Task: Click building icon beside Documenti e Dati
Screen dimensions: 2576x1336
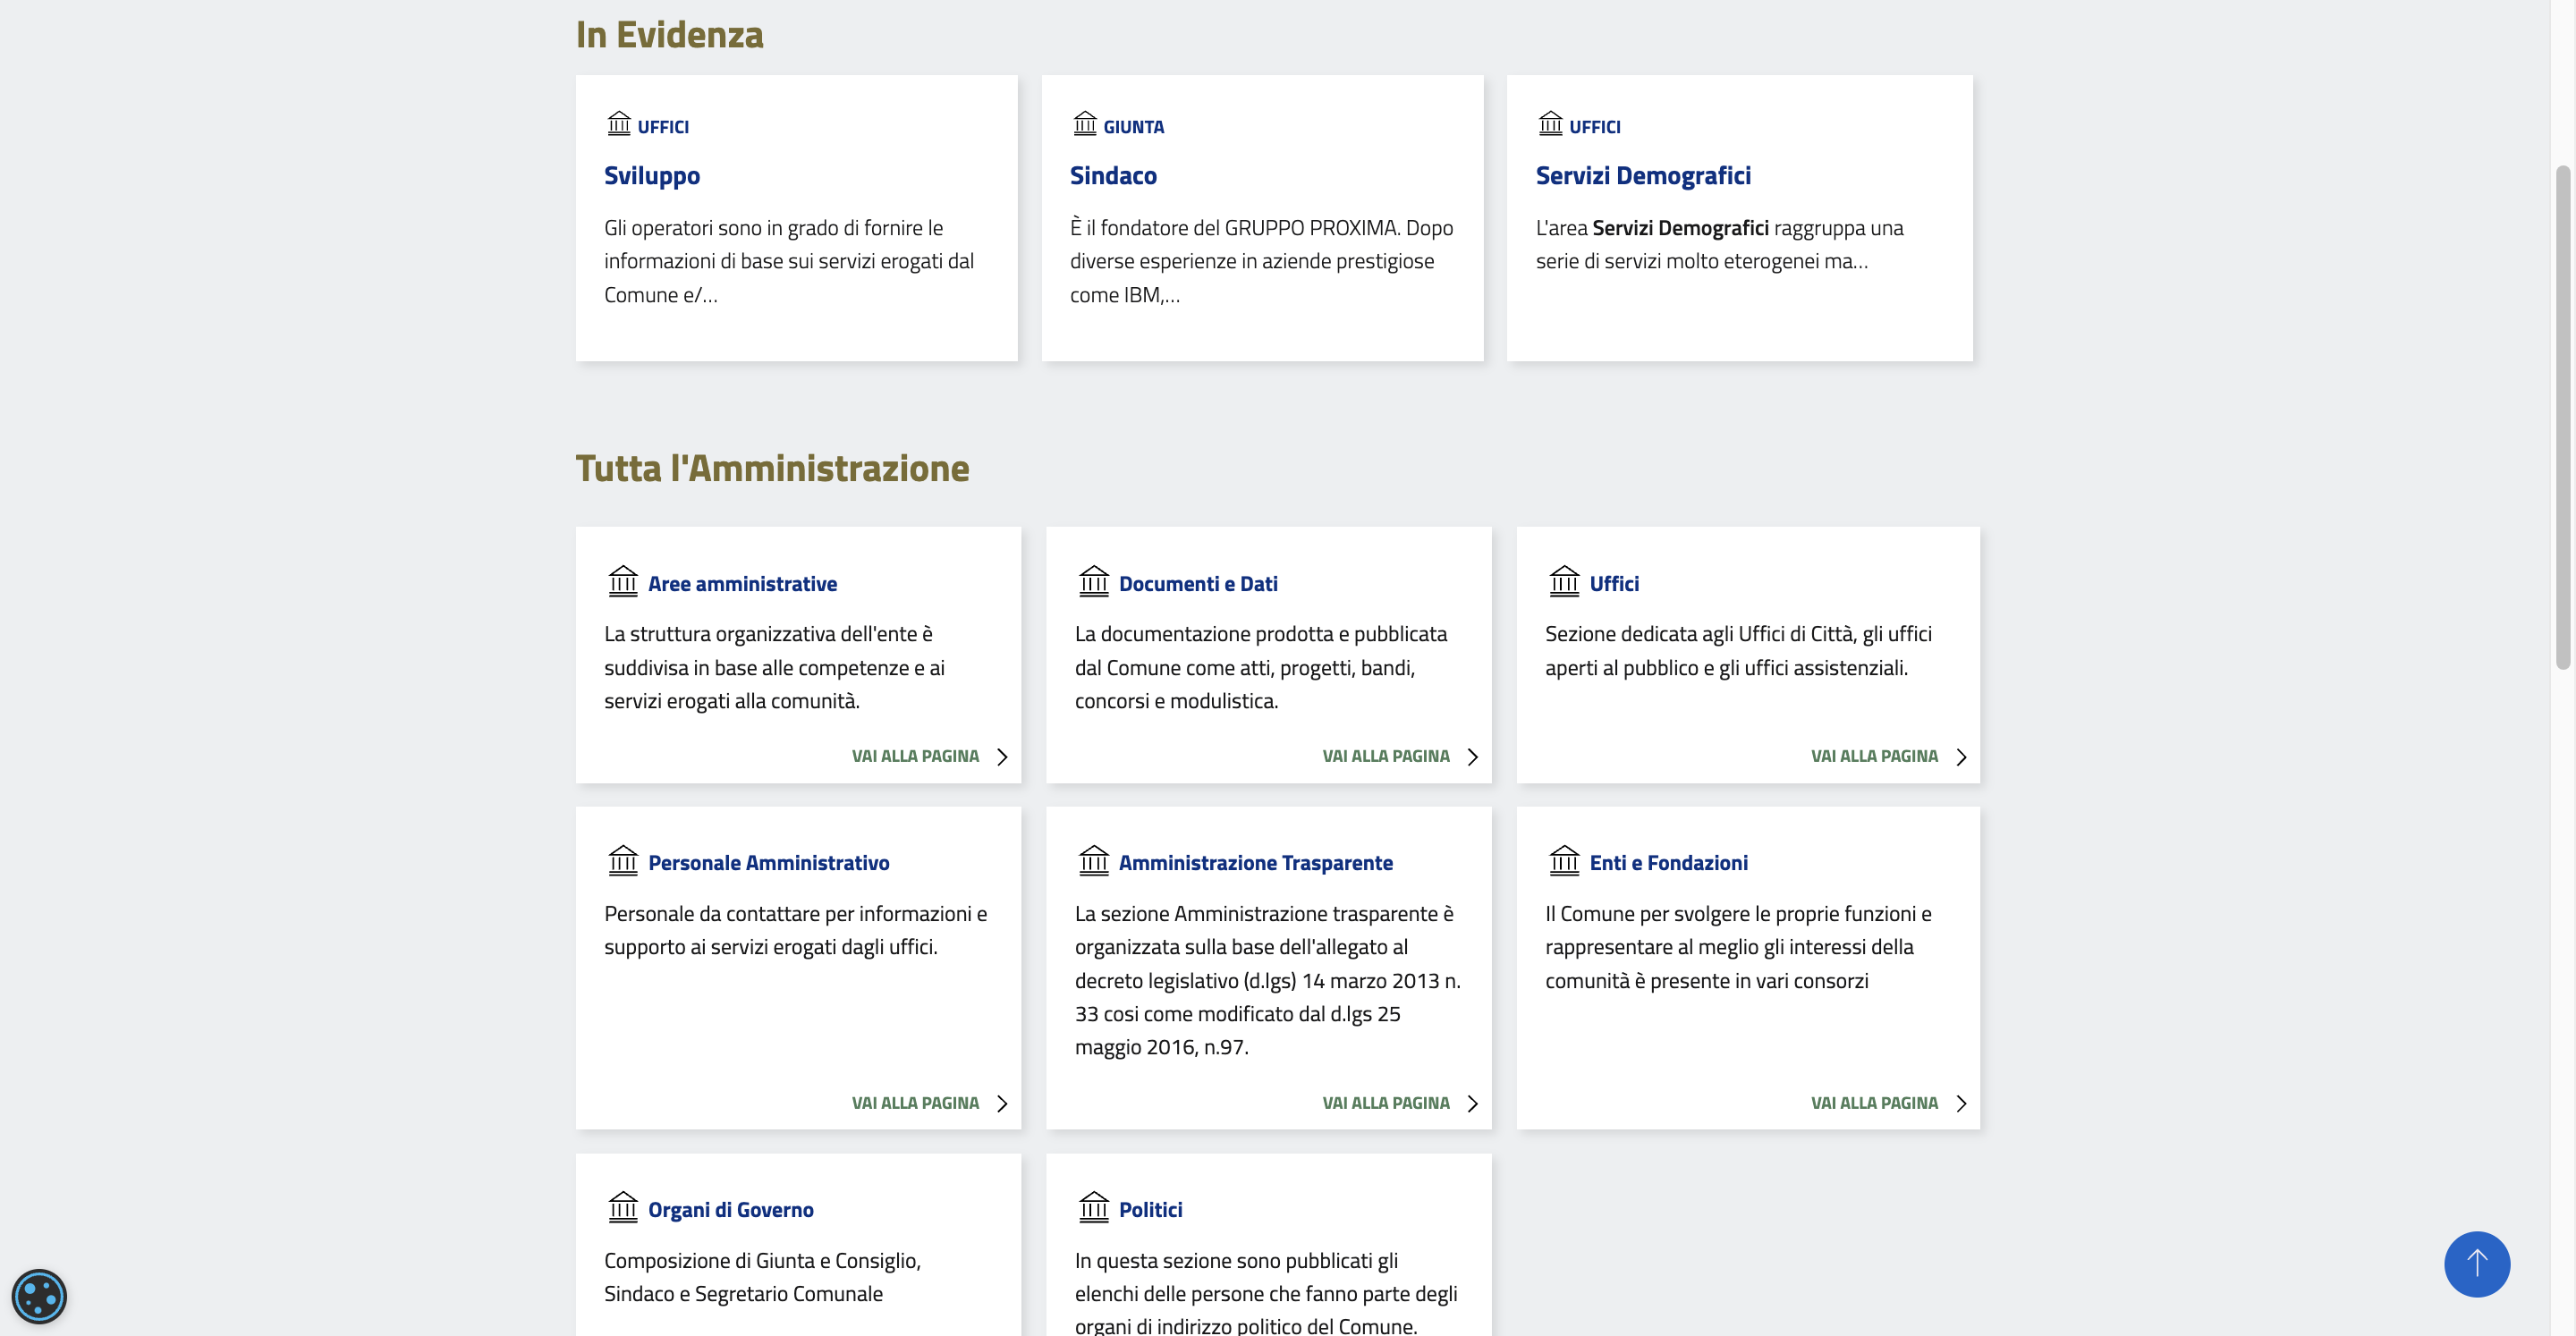Action: (1093, 582)
